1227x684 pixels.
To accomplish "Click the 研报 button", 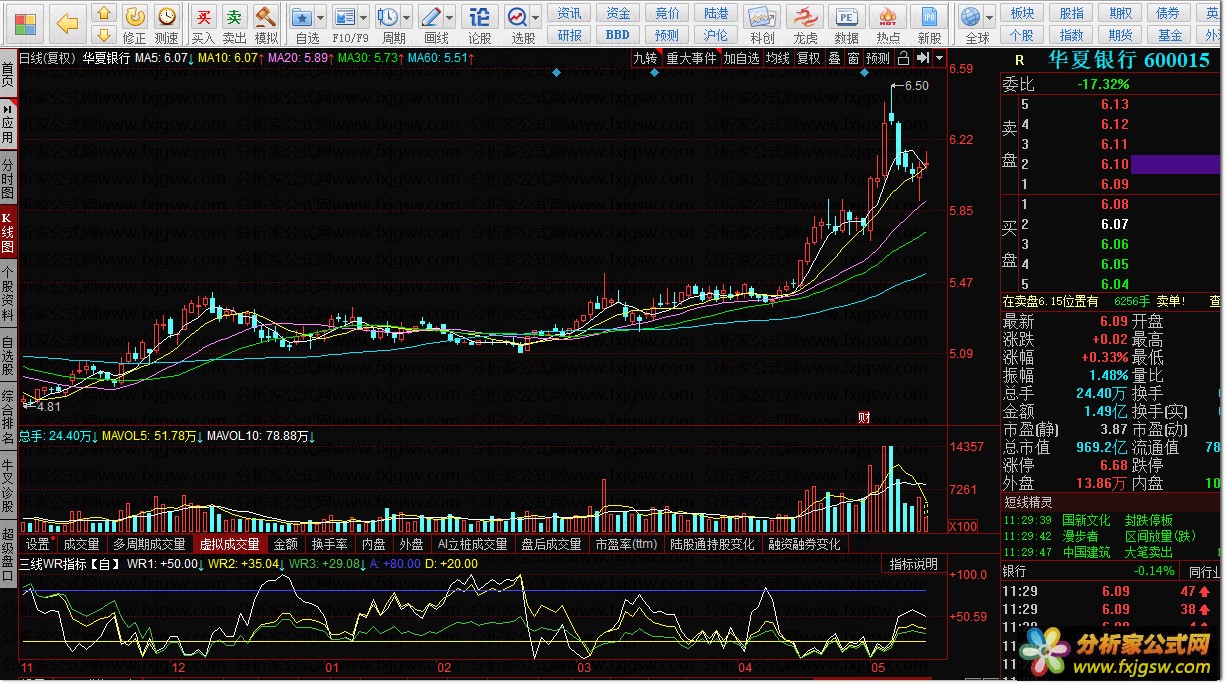I will (569, 35).
